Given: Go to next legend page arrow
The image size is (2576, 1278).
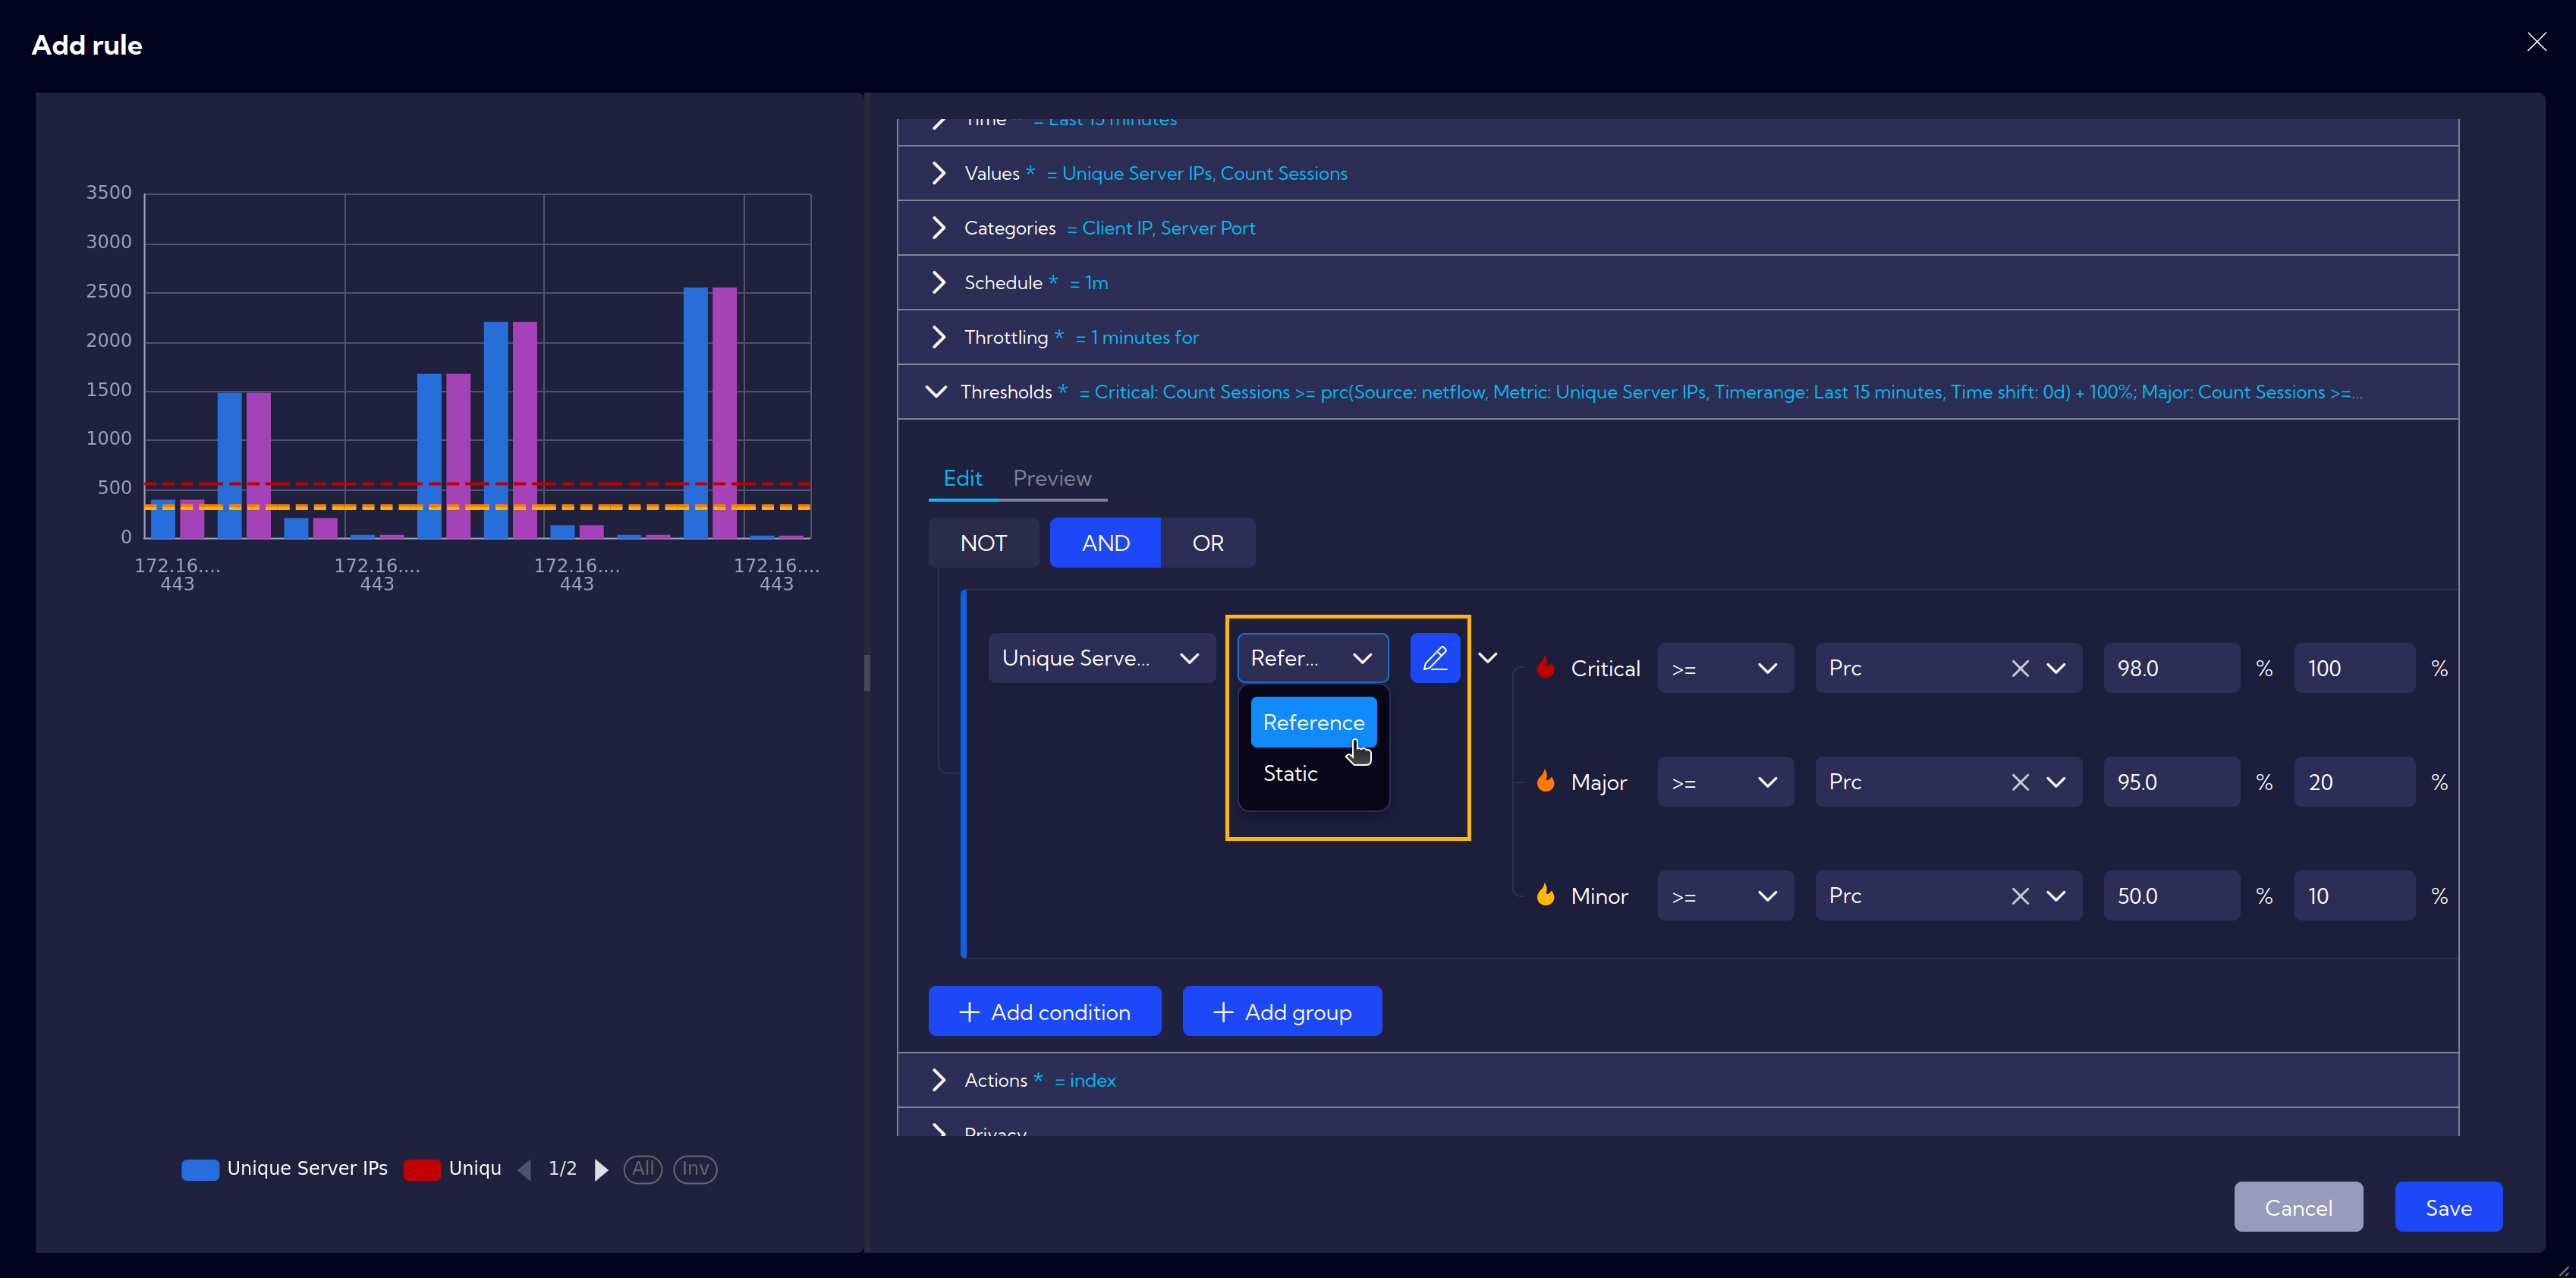Looking at the screenshot, I should pyautogui.click(x=601, y=1169).
